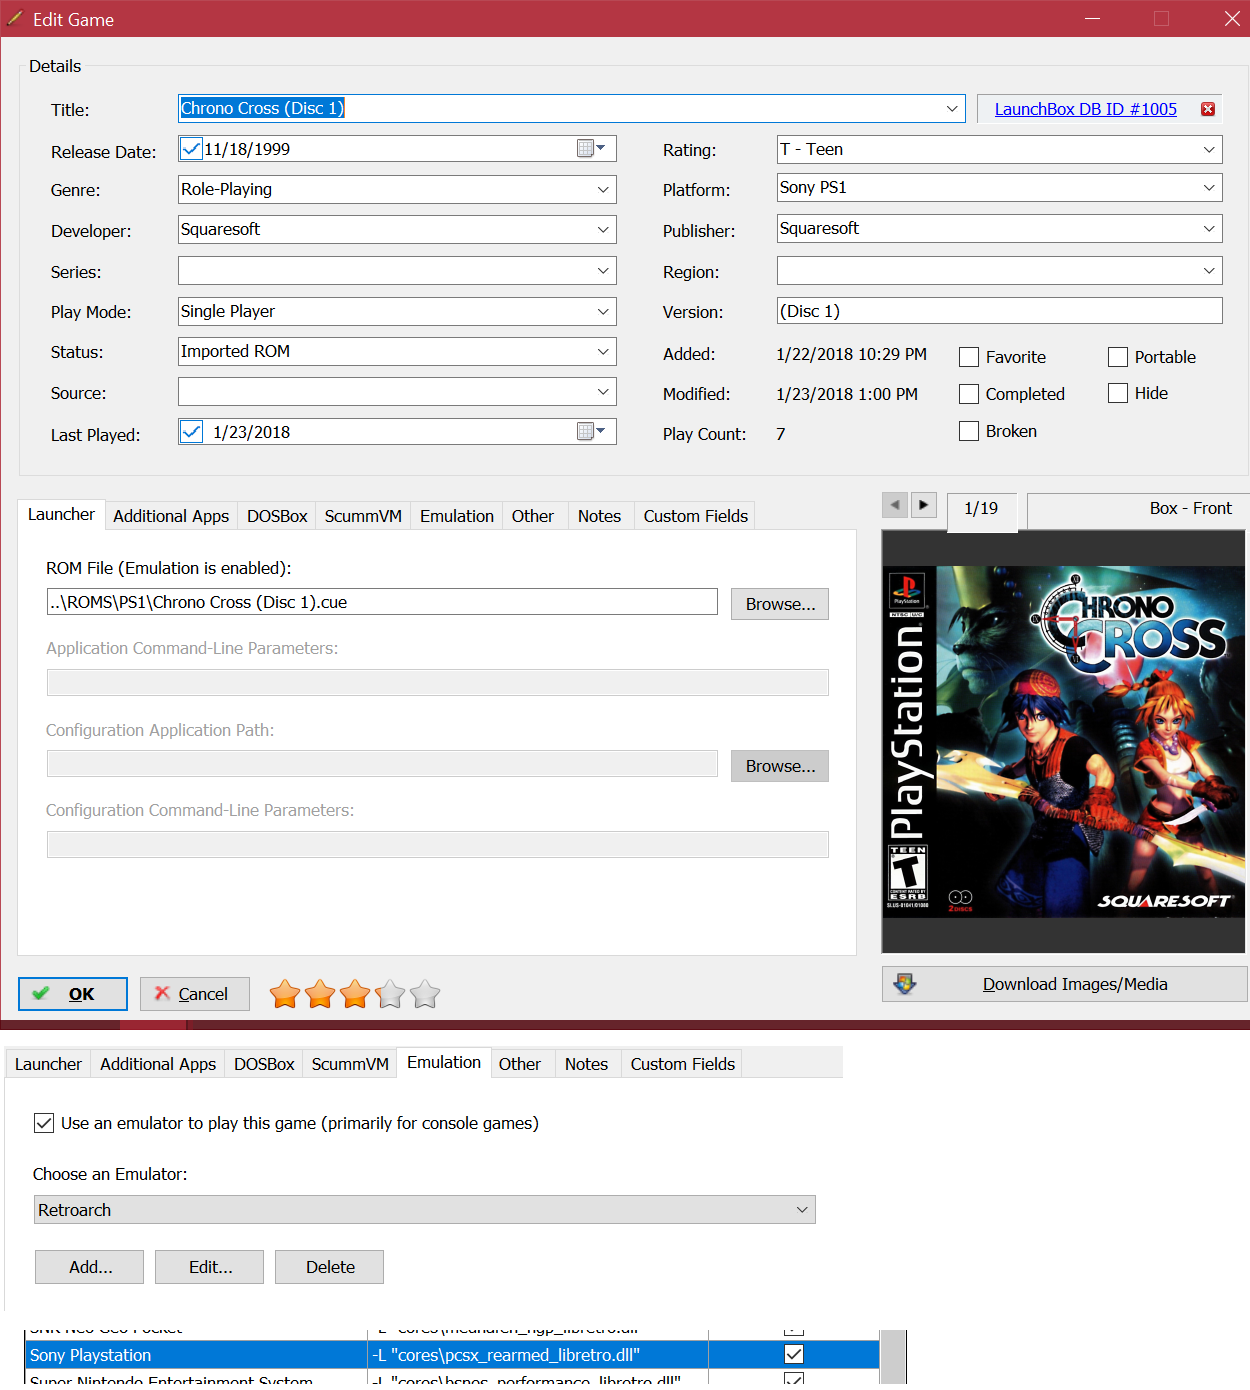The image size is (1250, 1390).
Task: Open the Choose an Emulator dropdown
Action: (x=802, y=1210)
